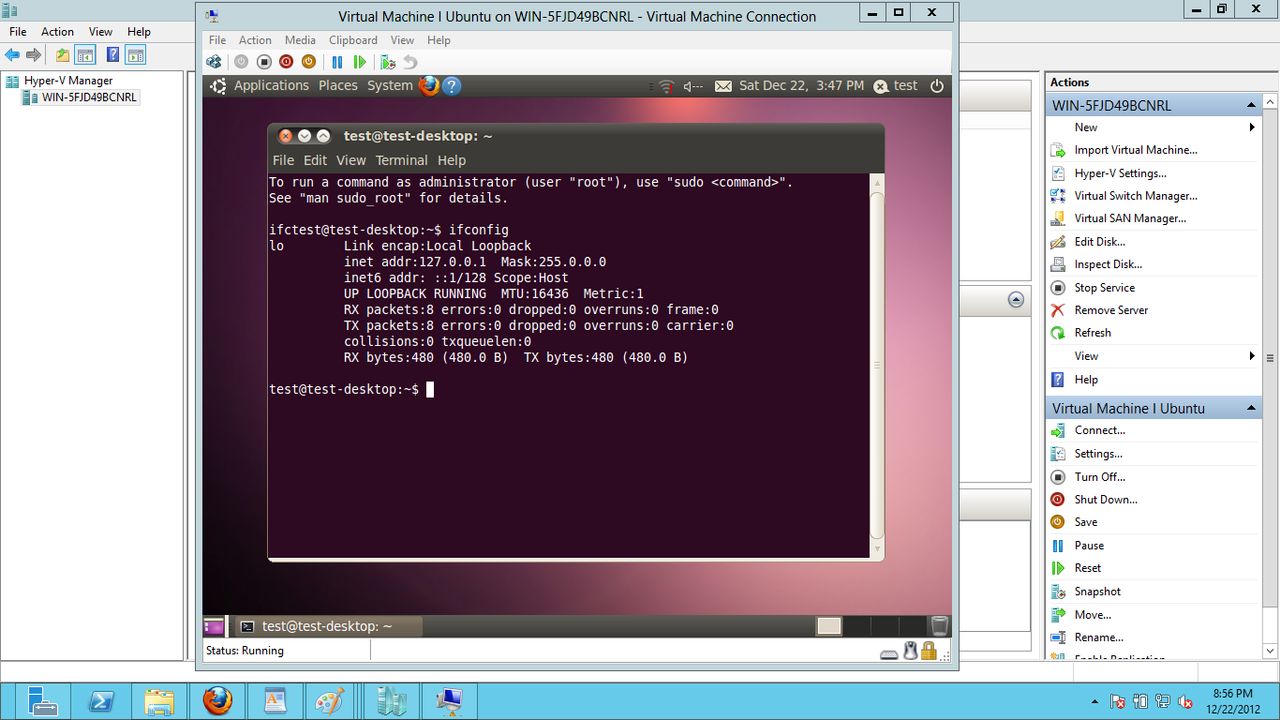Open Virtual SAN Manager
The image size is (1280, 720).
(x=1130, y=218)
